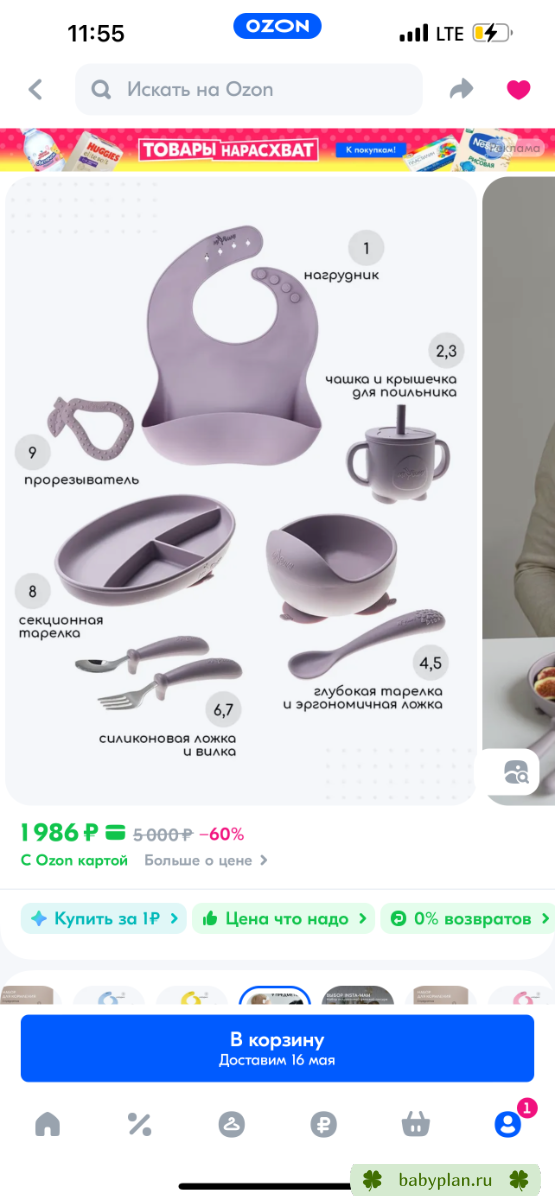The height and width of the screenshot is (1200, 555).
Task: Open the Товары нарасхват banner
Action: pyautogui.click(x=277, y=150)
